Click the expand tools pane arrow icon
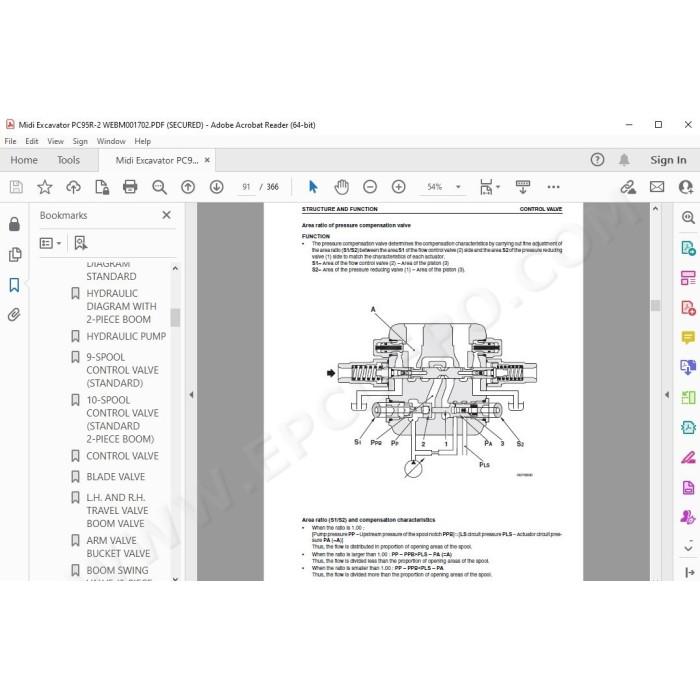The height and width of the screenshot is (700, 700). coord(689,572)
